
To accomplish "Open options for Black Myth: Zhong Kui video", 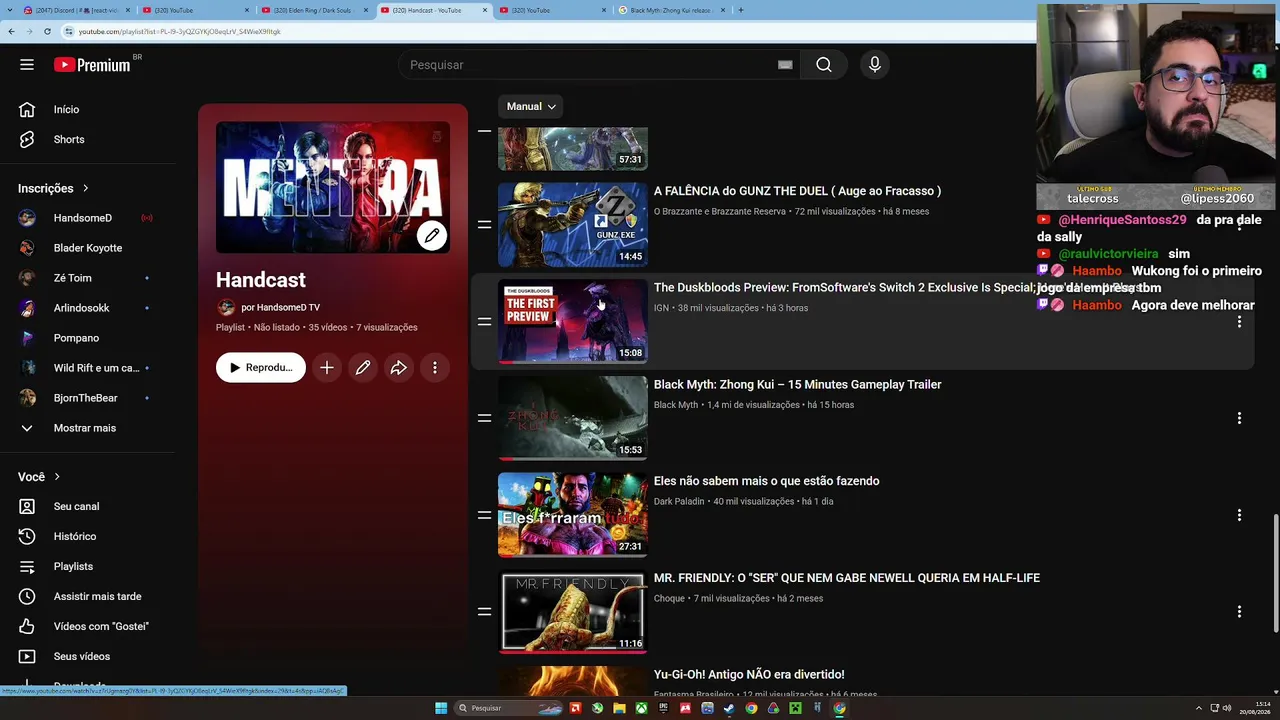I will pos(1239,418).
